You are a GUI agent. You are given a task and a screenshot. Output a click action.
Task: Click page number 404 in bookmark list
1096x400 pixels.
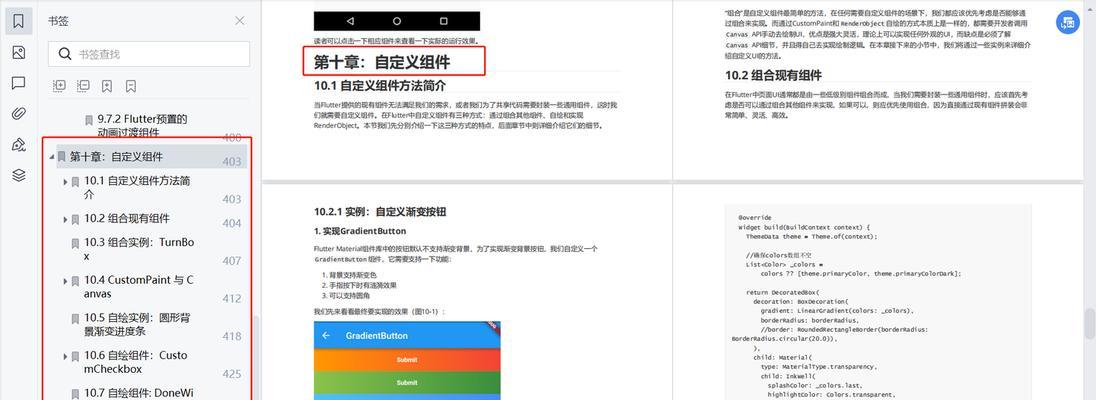(x=232, y=224)
